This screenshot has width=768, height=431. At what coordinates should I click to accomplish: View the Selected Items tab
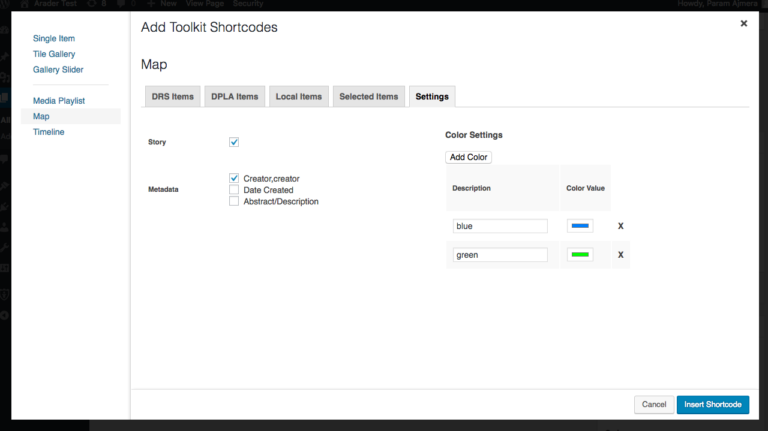368,96
